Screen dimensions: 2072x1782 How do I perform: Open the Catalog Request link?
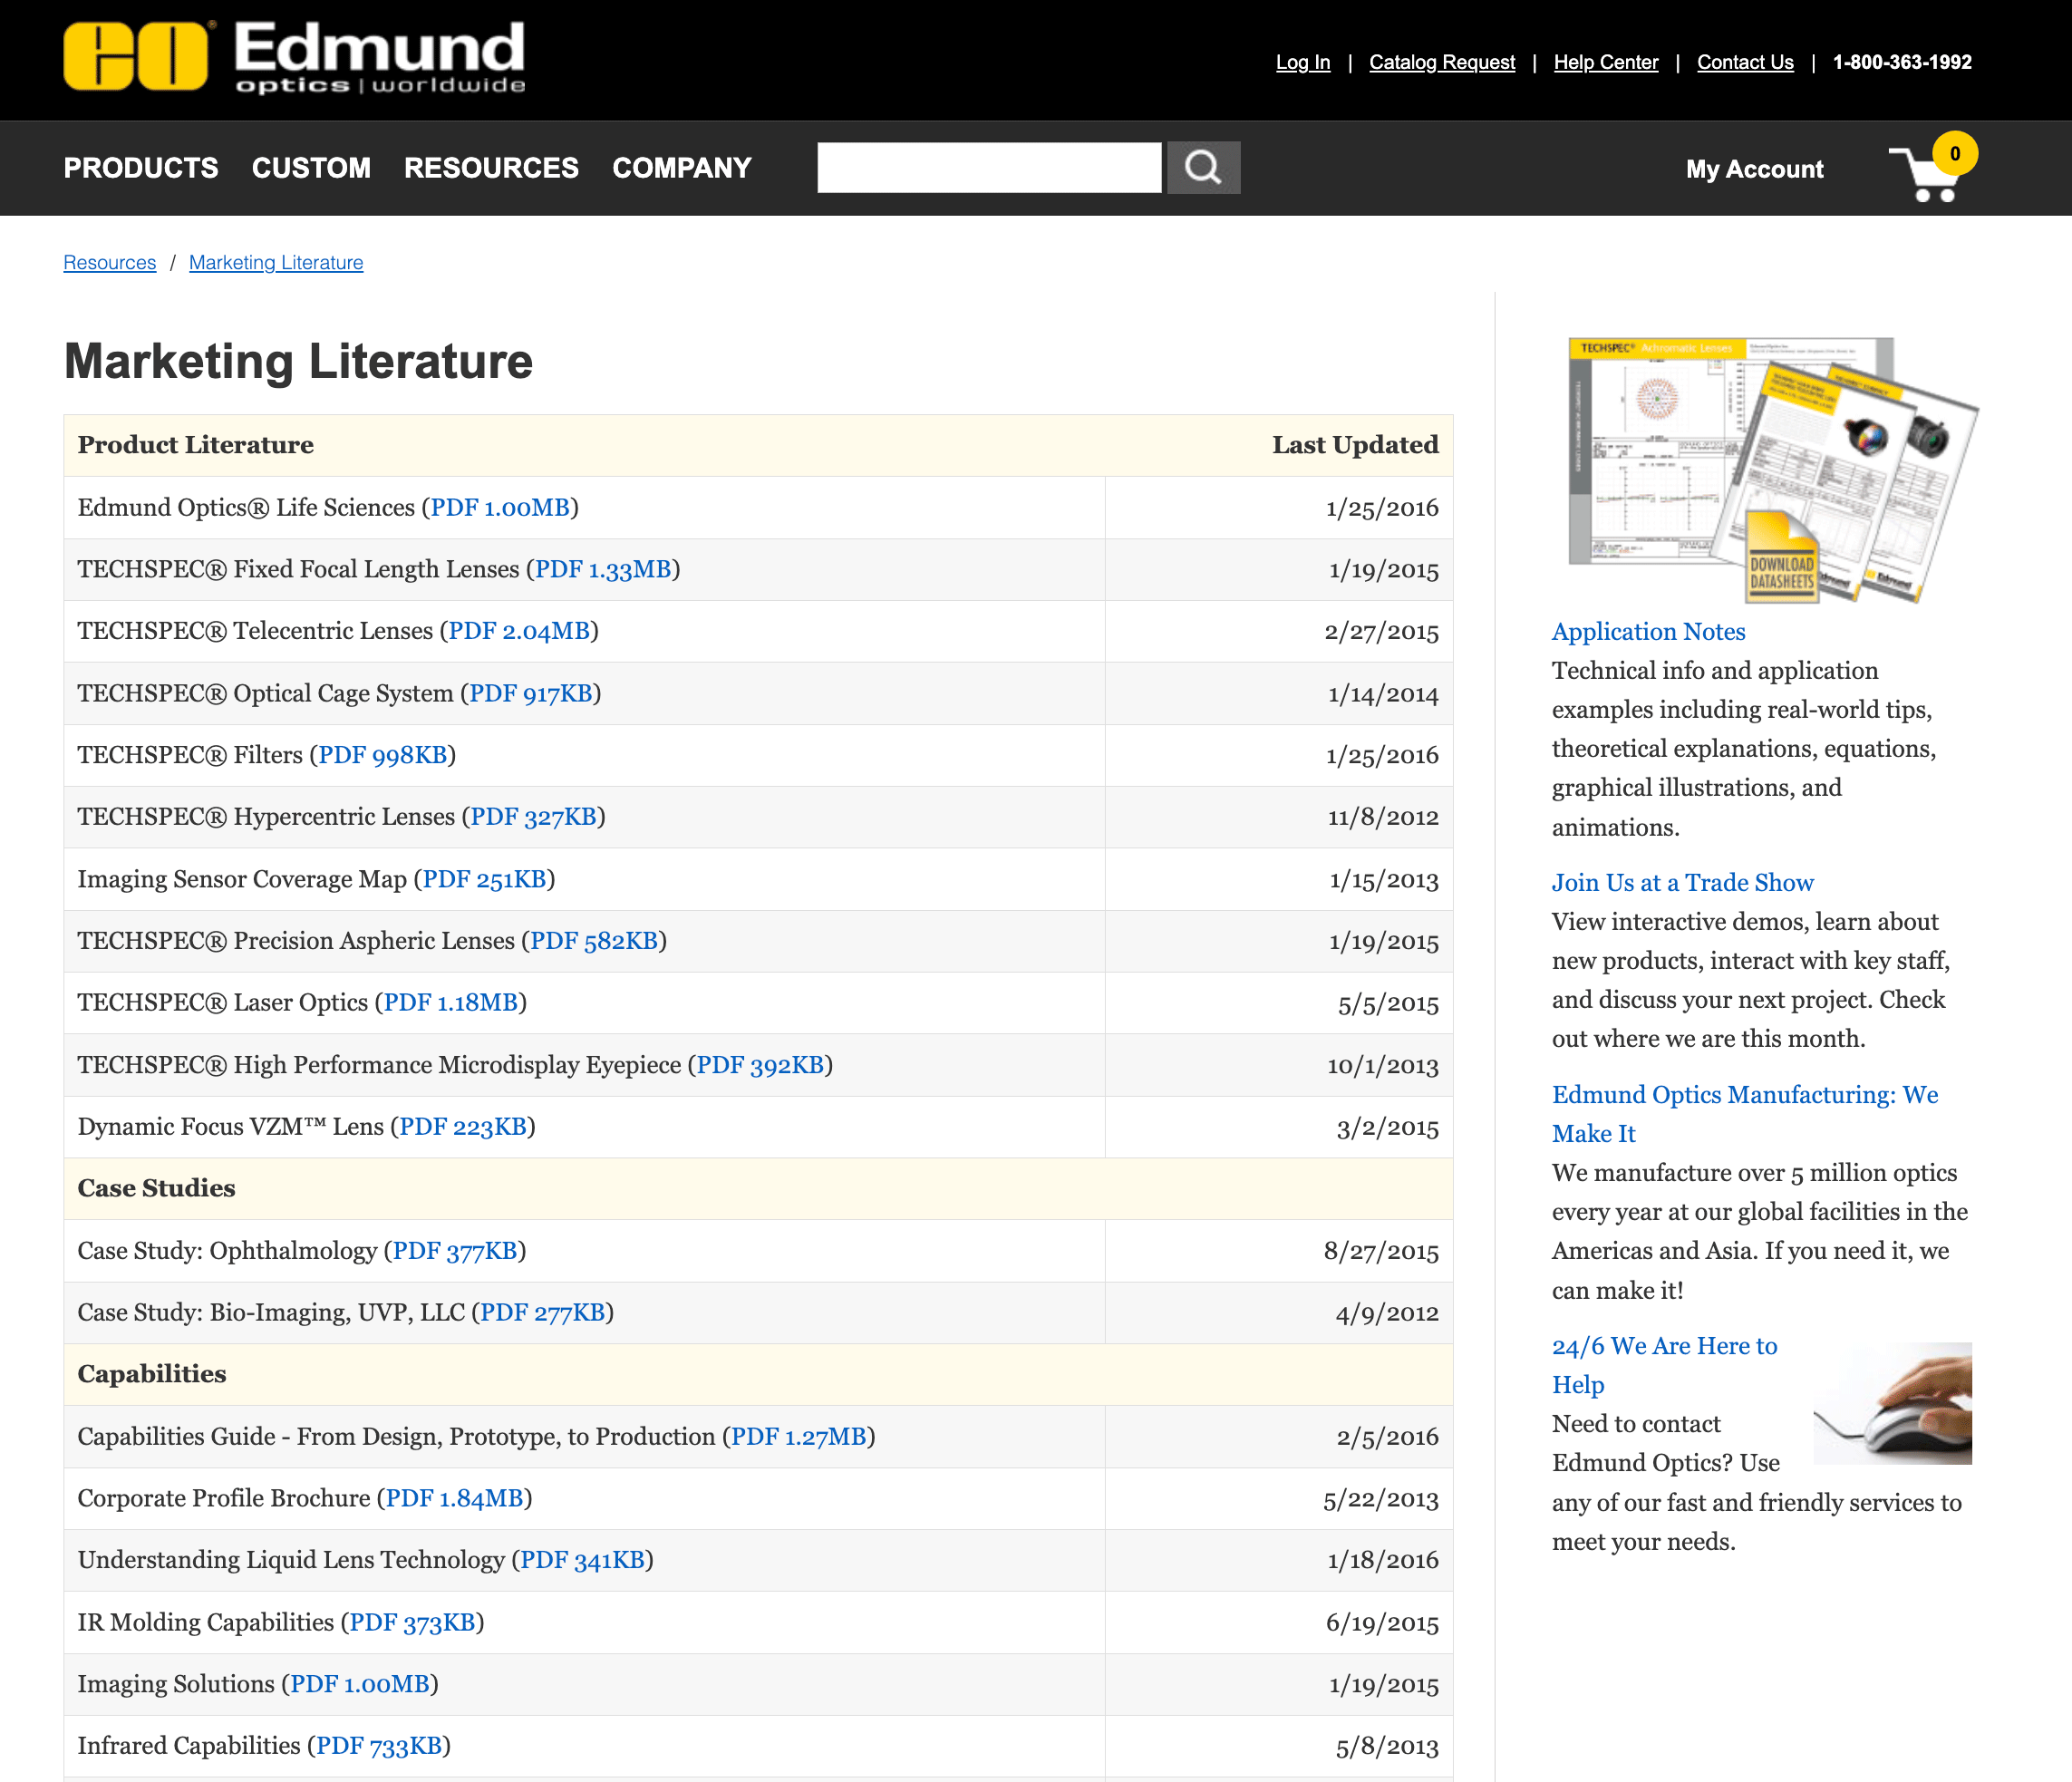pyautogui.click(x=1441, y=62)
